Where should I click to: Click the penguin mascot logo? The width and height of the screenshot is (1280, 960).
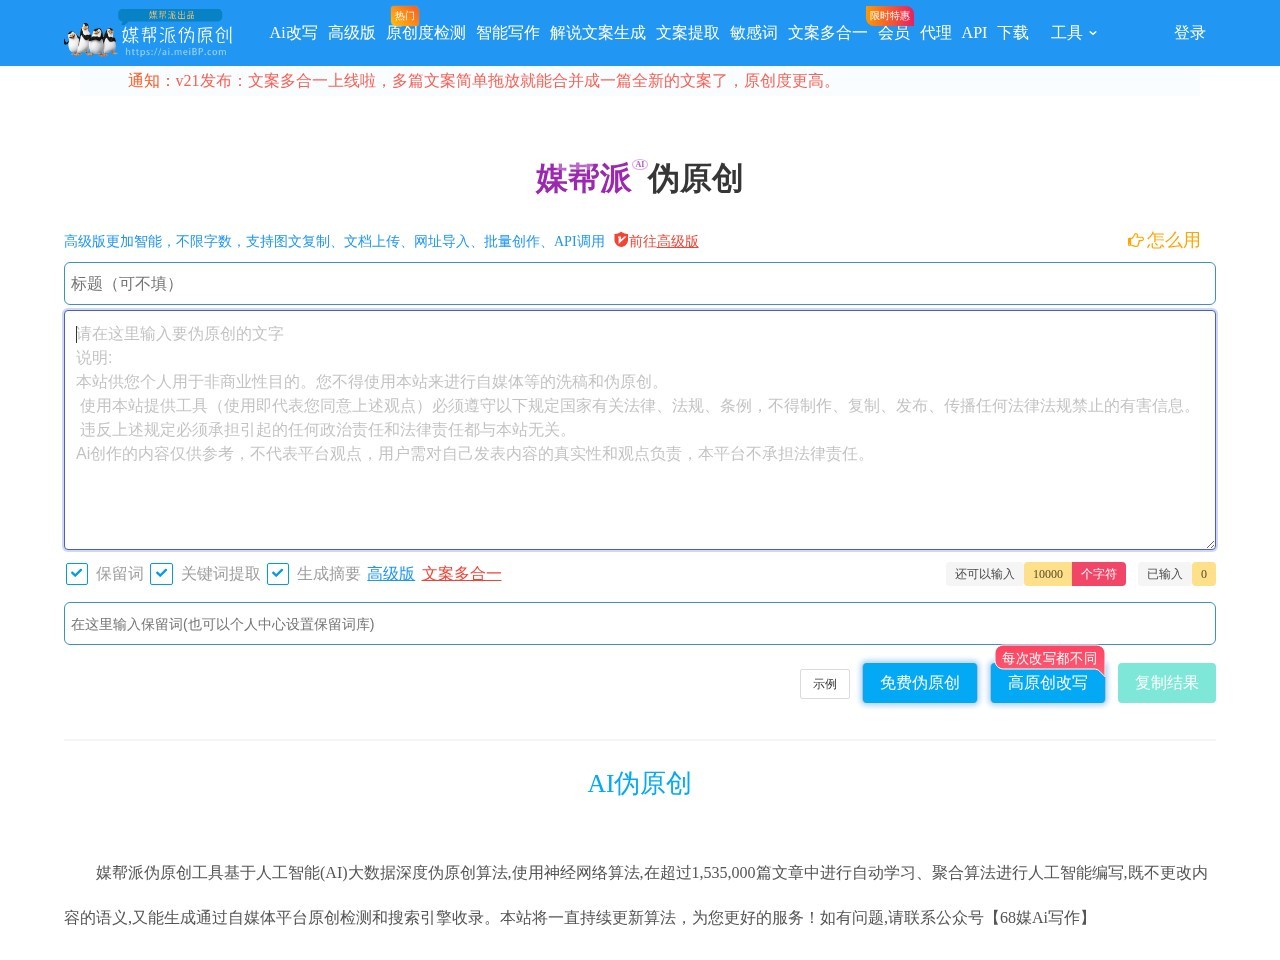pyautogui.click(x=90, y=38)
